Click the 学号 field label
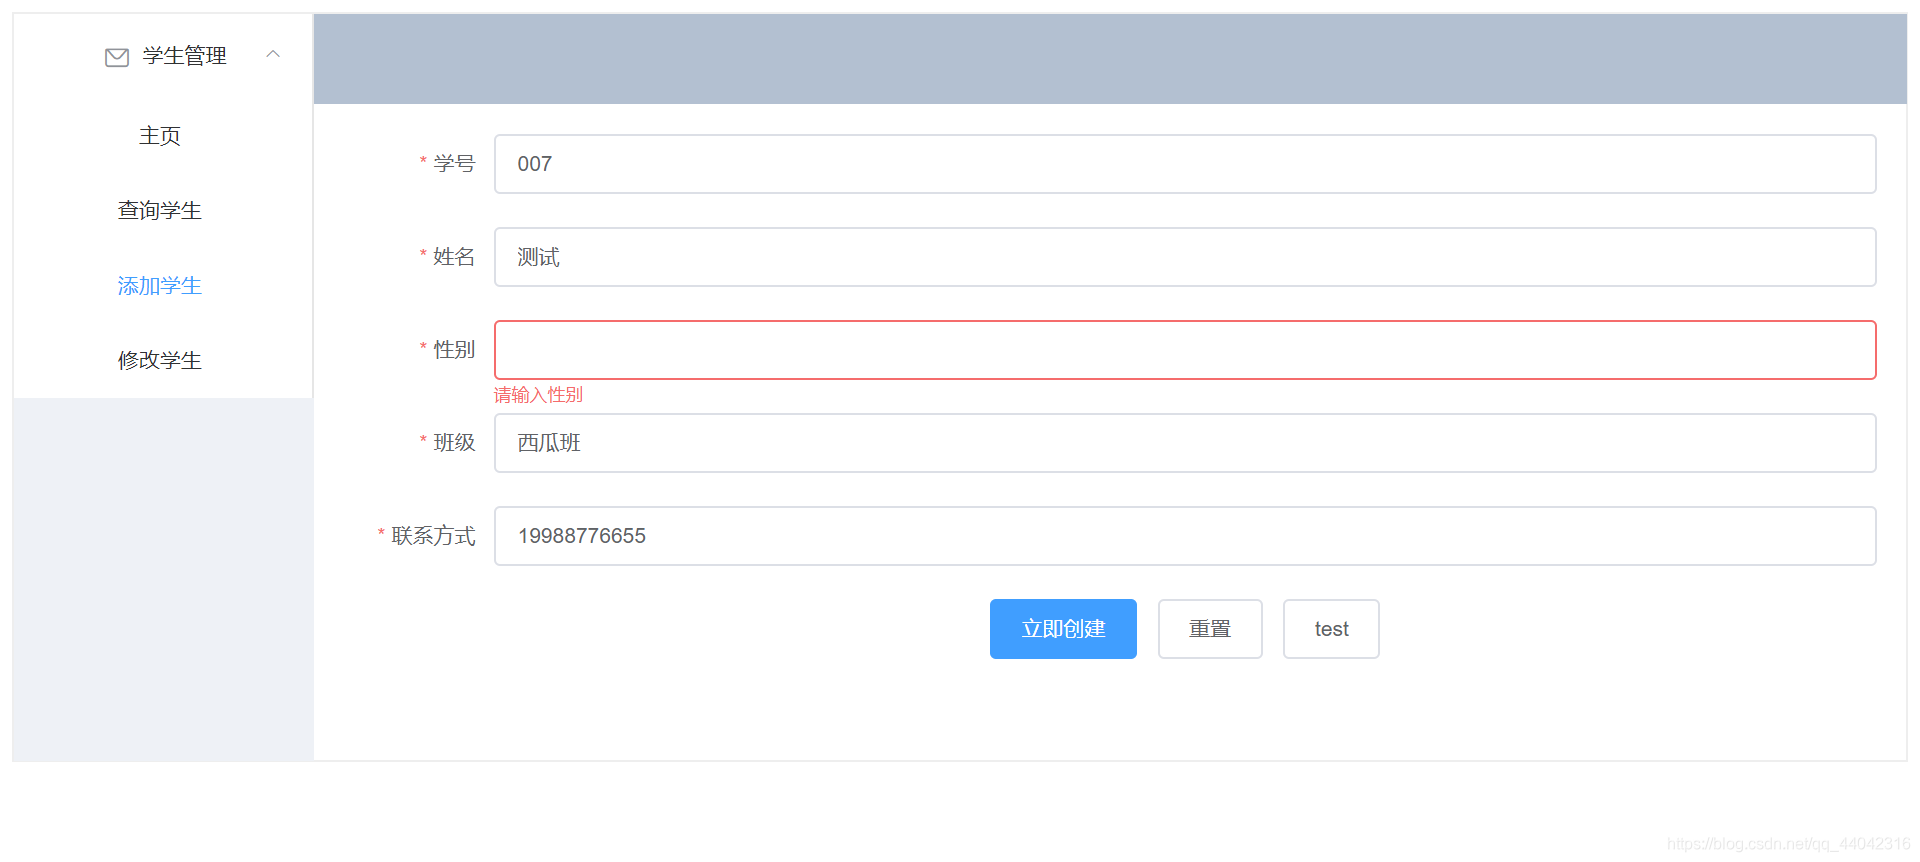This screenshot has height=862, width=1920. click(454, 163)
